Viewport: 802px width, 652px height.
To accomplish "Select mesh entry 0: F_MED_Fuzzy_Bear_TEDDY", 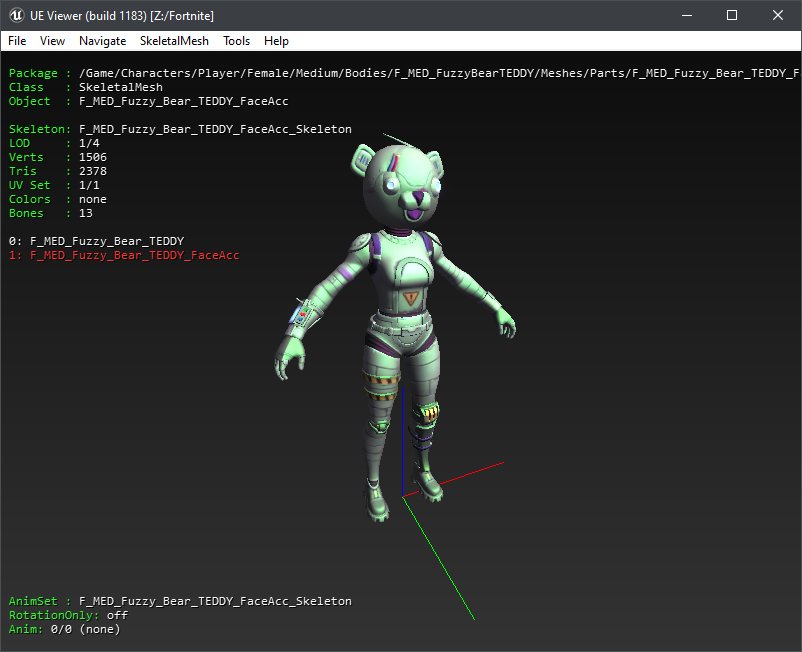I will [96, 241].
